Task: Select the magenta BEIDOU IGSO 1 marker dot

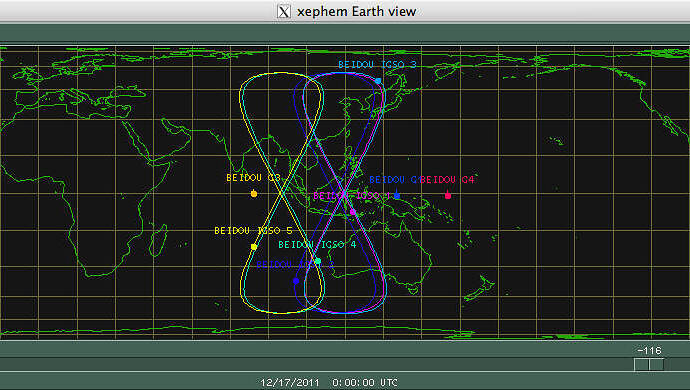Action: pyautogui.click(x=352, y=212)
